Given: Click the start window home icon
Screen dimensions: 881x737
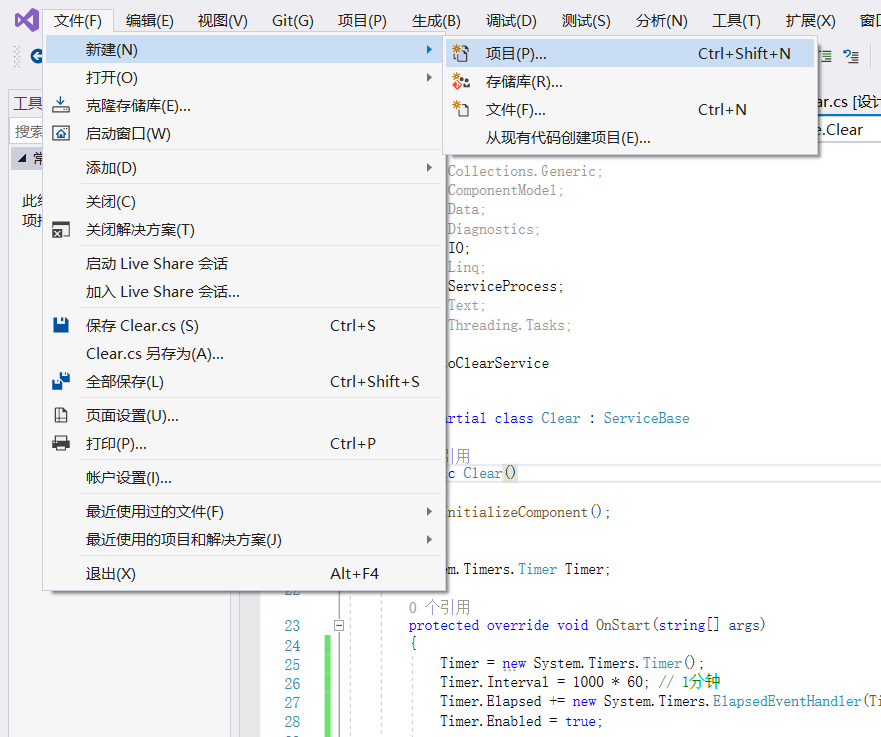Looking at the screenshot, I should (61, 133).
